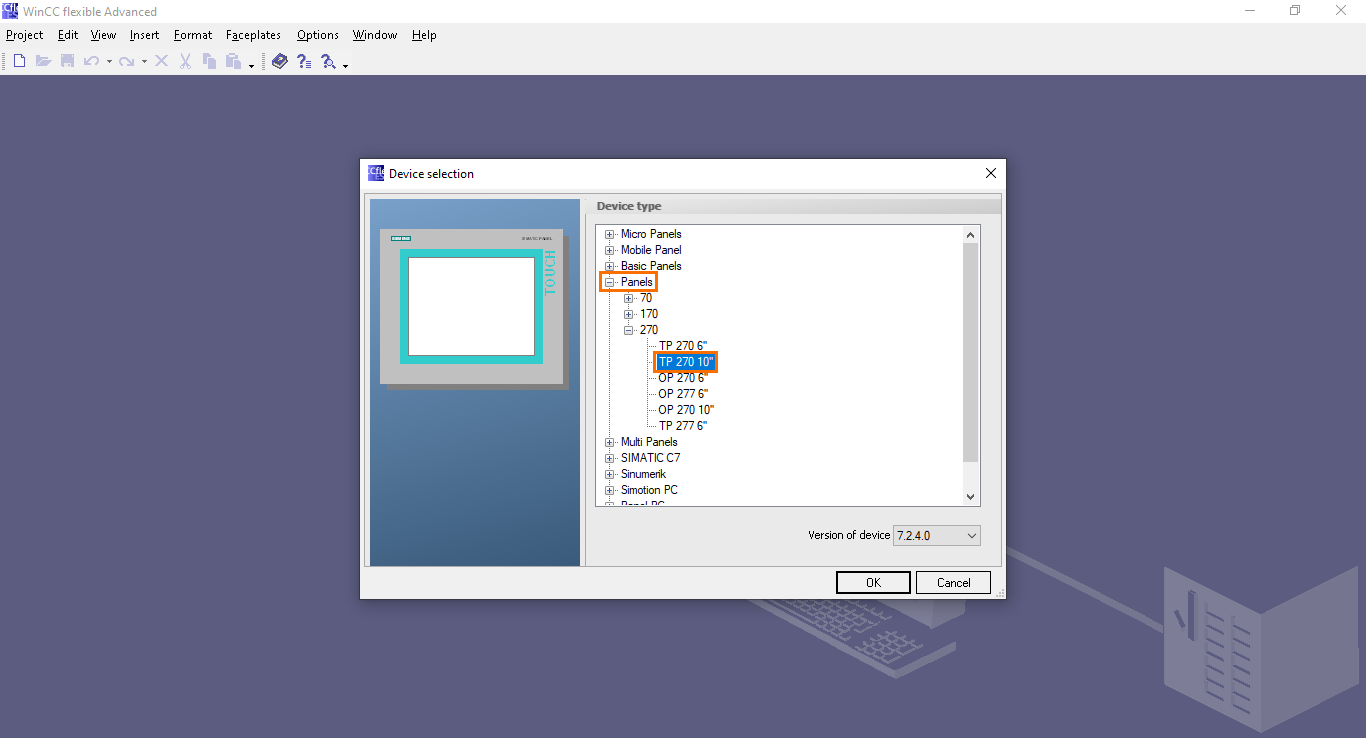1366x738 pixels.
Task: Expand the Sinumerik tree node
Action: tap(610, 474)
